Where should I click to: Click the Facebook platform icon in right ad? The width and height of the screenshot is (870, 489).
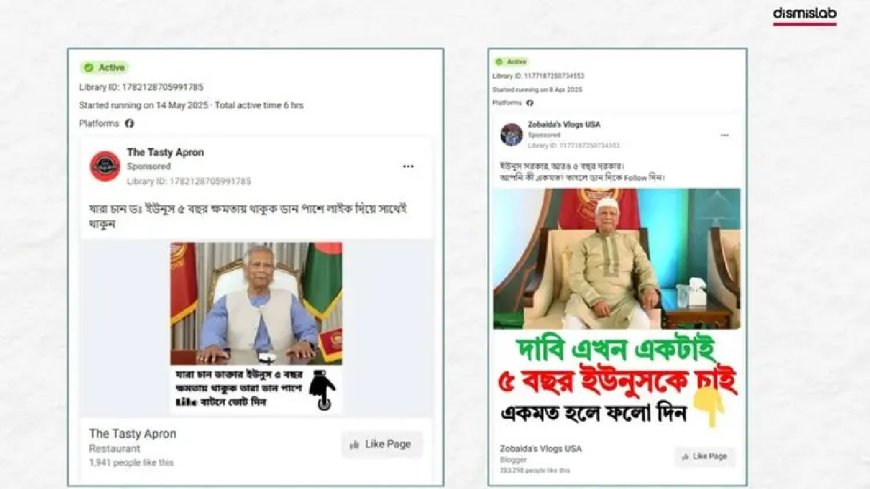[530, 103]
